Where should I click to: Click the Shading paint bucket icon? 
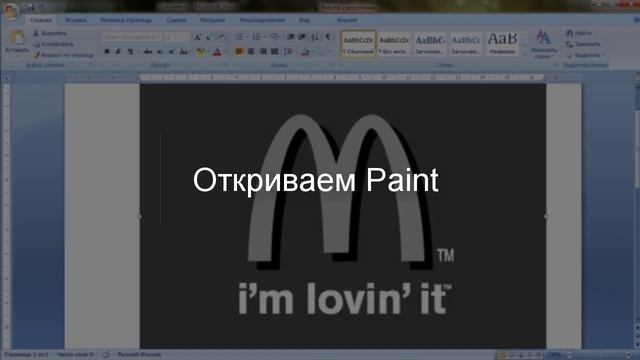[x=305, y=52]
